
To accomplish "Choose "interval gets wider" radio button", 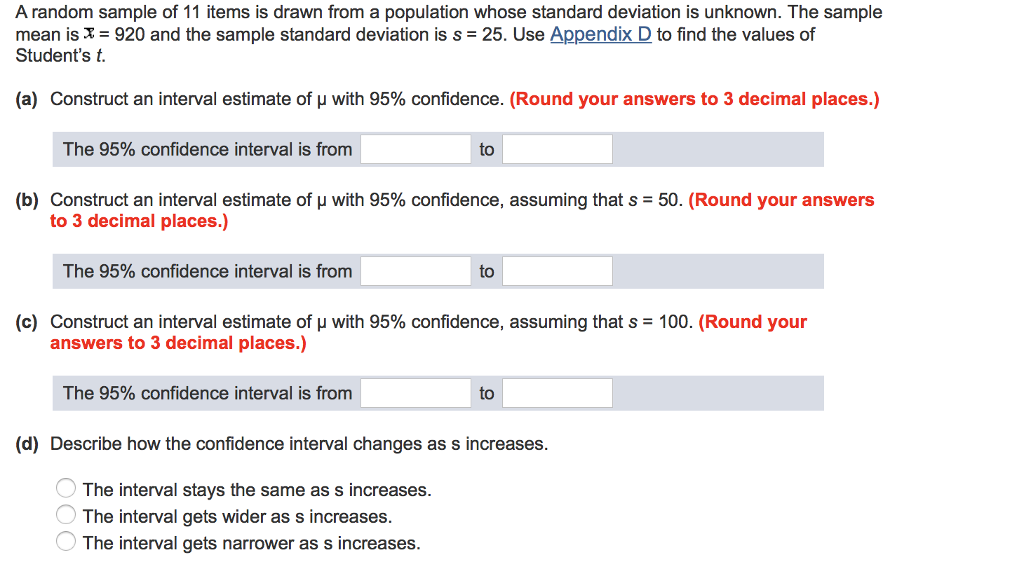I will pyautogui.click(x=66, y=515).
